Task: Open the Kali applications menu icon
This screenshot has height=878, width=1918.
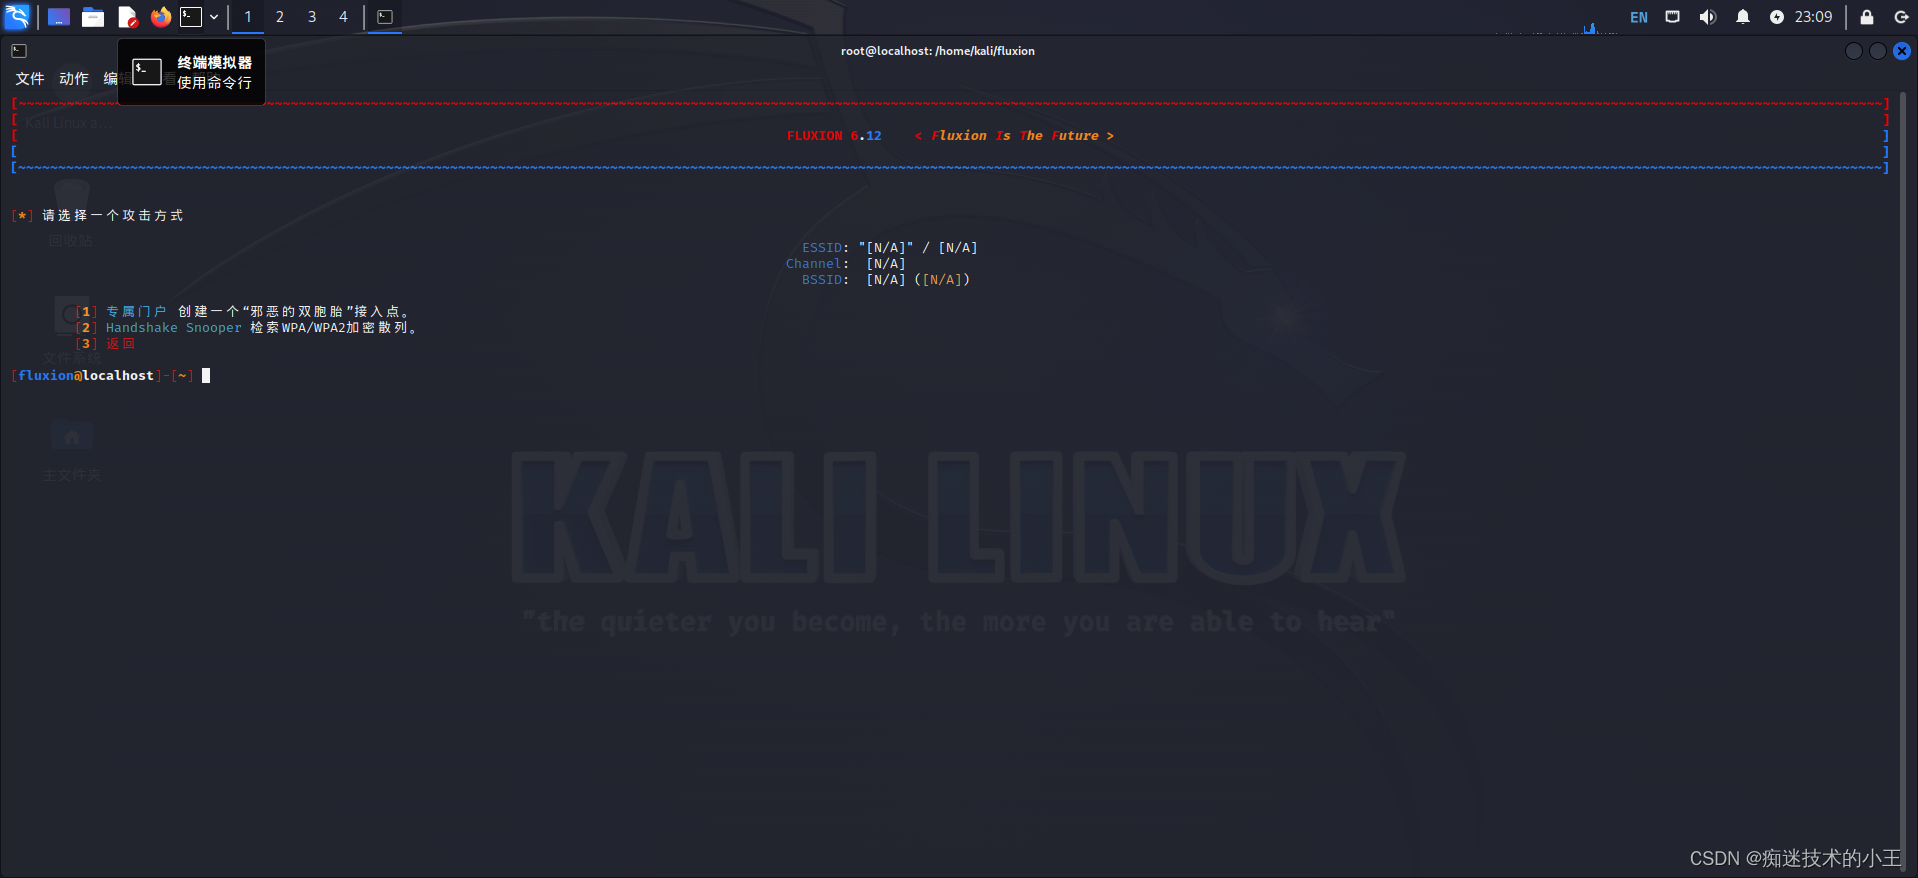Action: coord(17,16)
